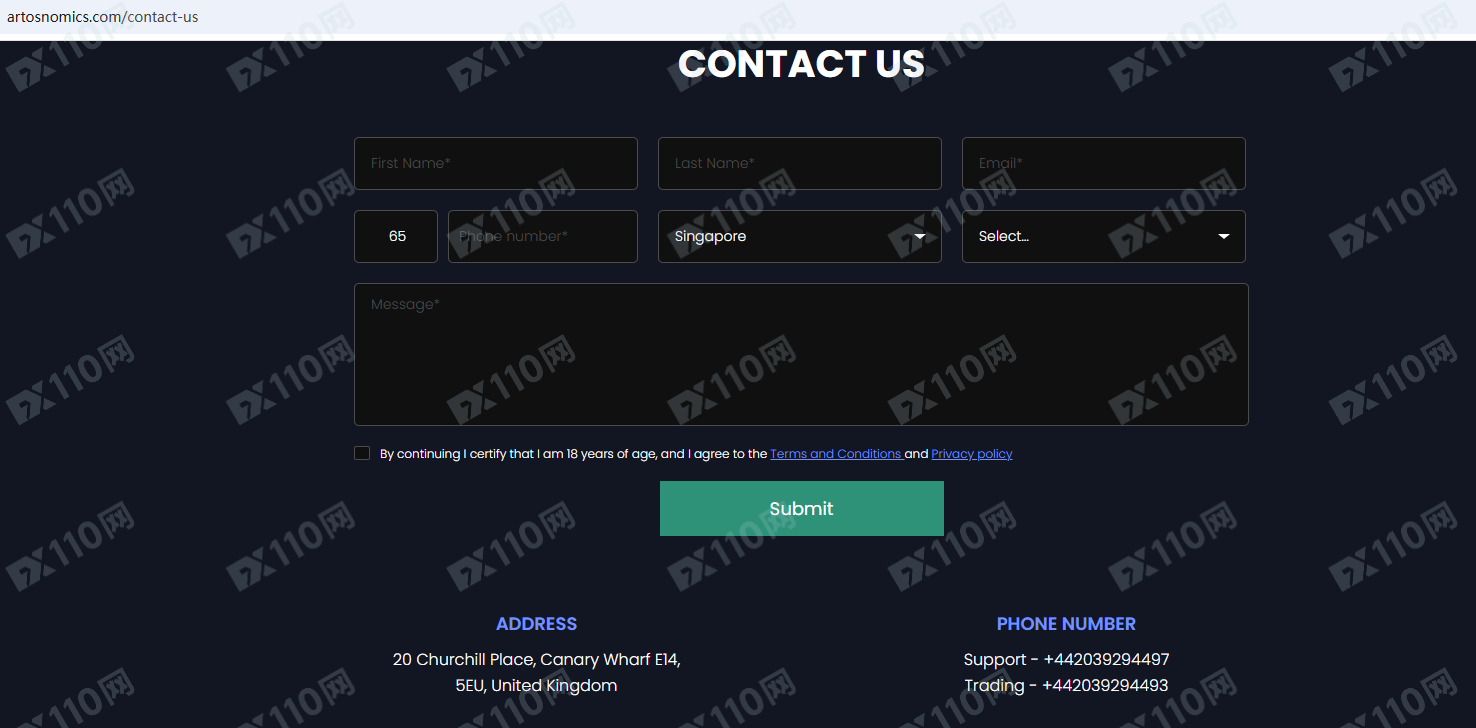The height and width of the screenshot is (728, 1476).
Task: Click the Support phone number text
Action: coord(1066,660)
